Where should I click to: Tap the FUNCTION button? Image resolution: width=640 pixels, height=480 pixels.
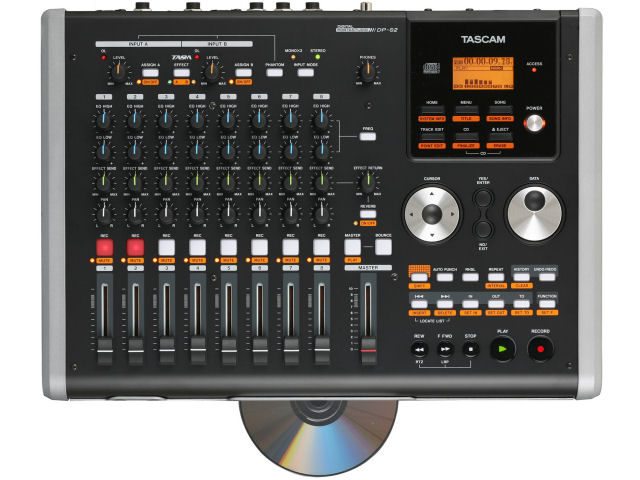(547, 304)
